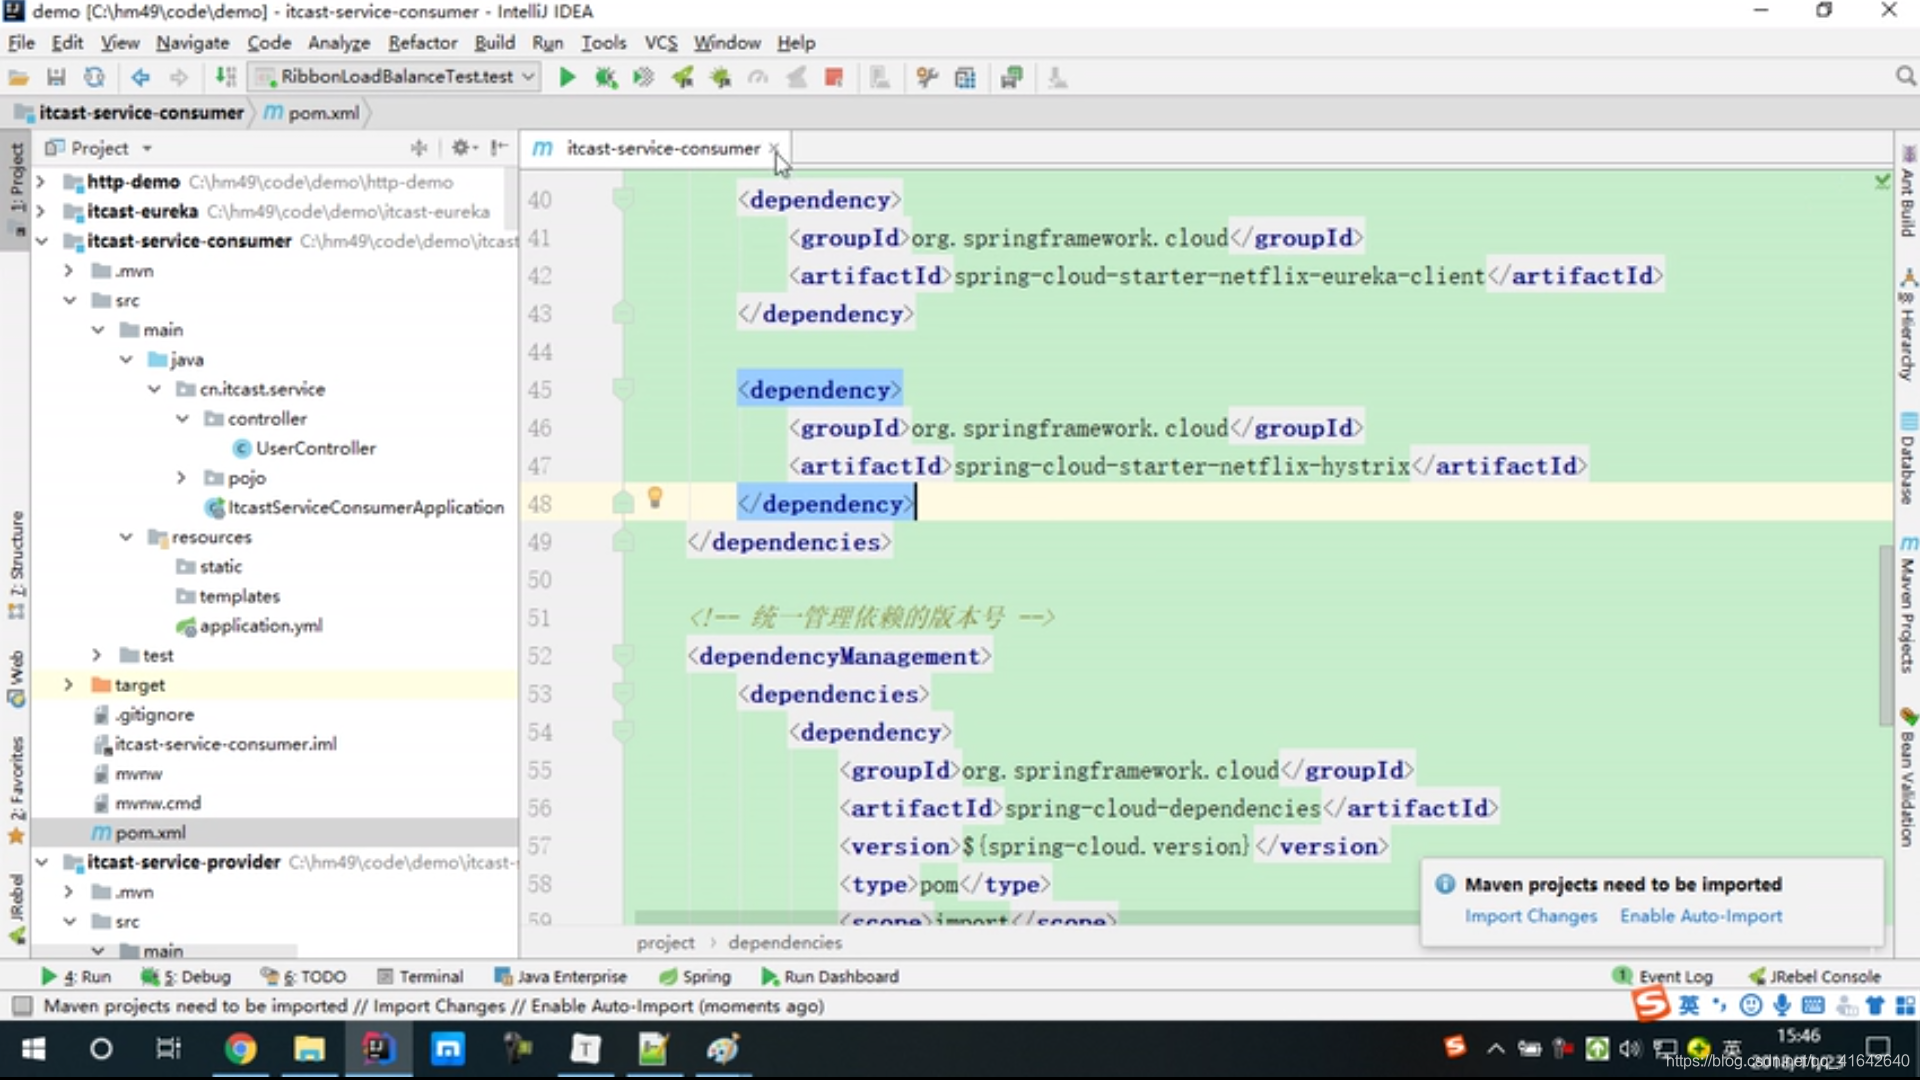
Task: Click the green Run button in toolbar
Action: [x=567, y=77]
